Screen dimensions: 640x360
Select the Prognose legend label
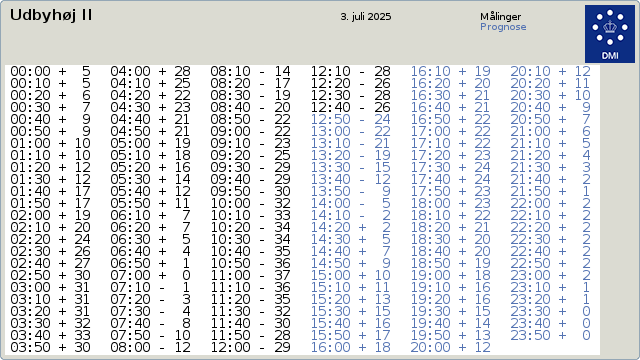[x=503, y=27]
